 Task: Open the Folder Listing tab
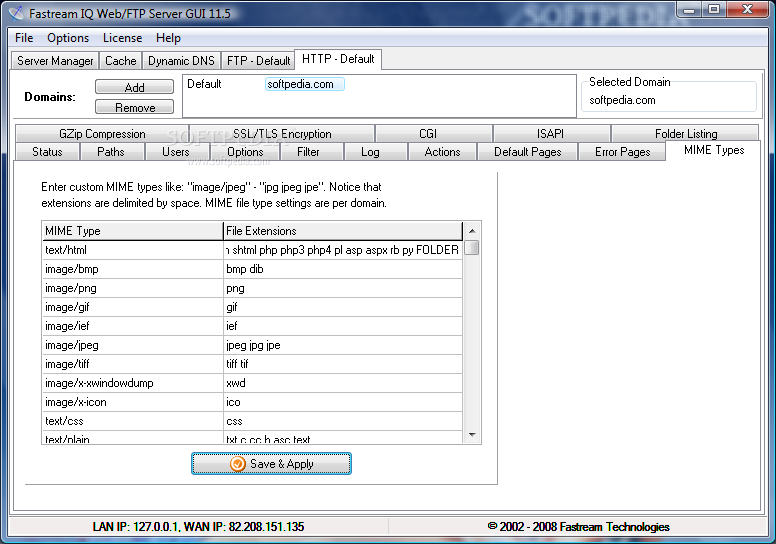(x=686, y=134)
